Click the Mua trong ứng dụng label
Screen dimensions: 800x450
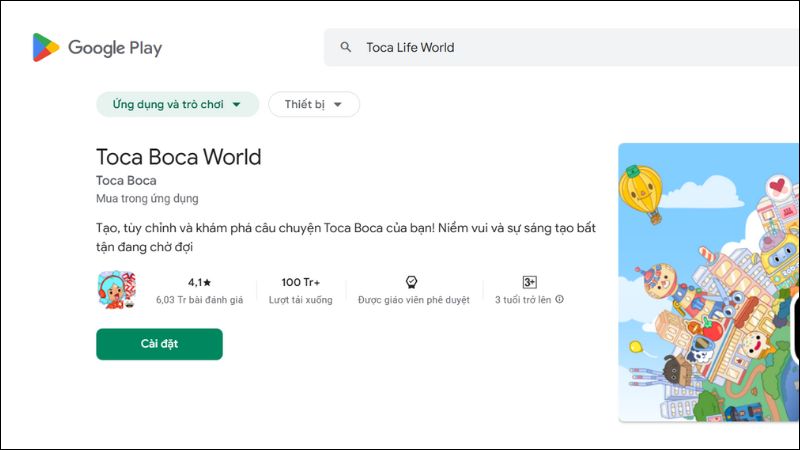pyautogui.click(x=147, y=199)
